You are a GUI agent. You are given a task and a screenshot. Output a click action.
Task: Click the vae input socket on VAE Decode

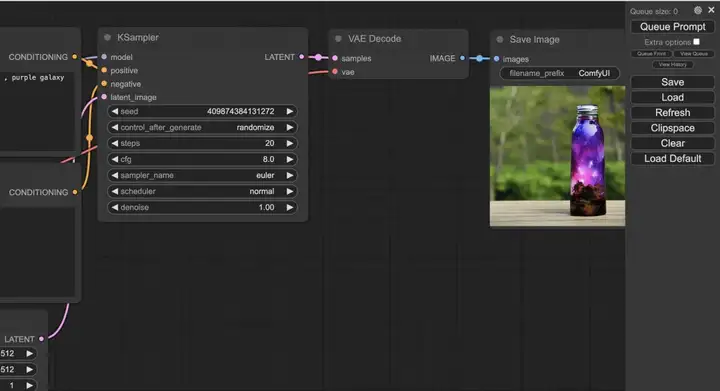[x=335, y=72]
